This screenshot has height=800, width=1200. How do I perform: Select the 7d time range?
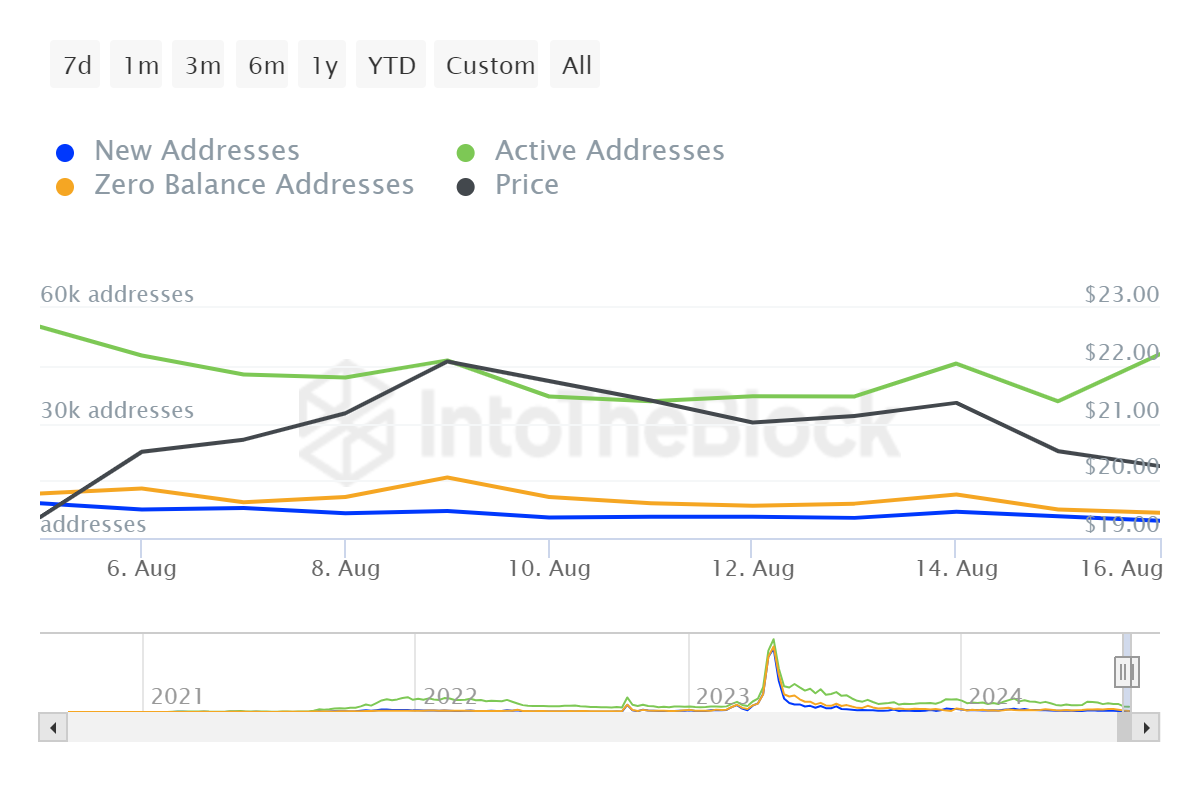[76, 65]
